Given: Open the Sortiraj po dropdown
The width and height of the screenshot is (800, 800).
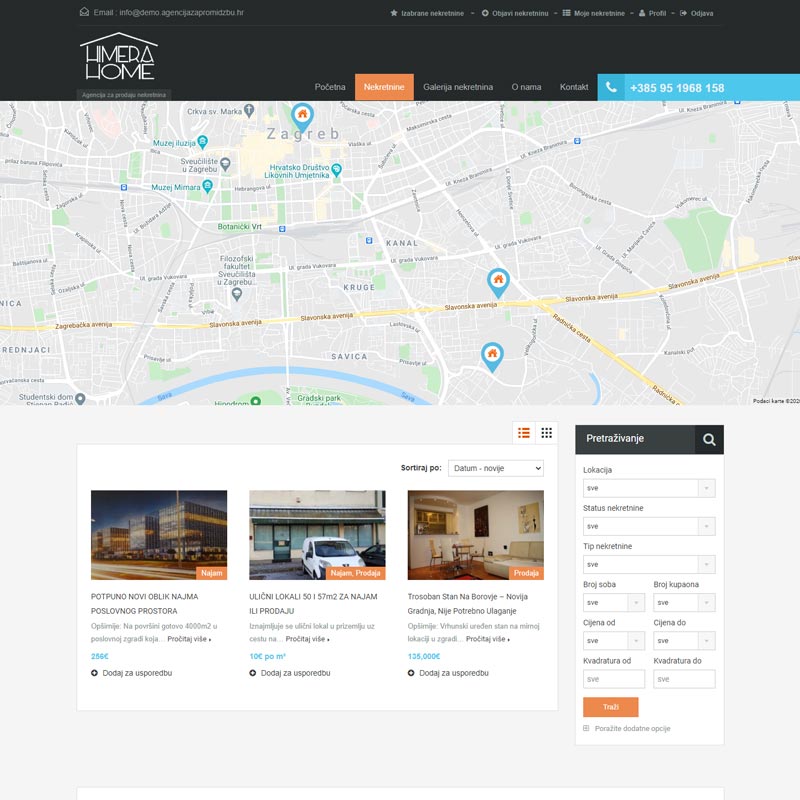Looking at the screenshot, I should pyautogui.click(x=495, y=468).
